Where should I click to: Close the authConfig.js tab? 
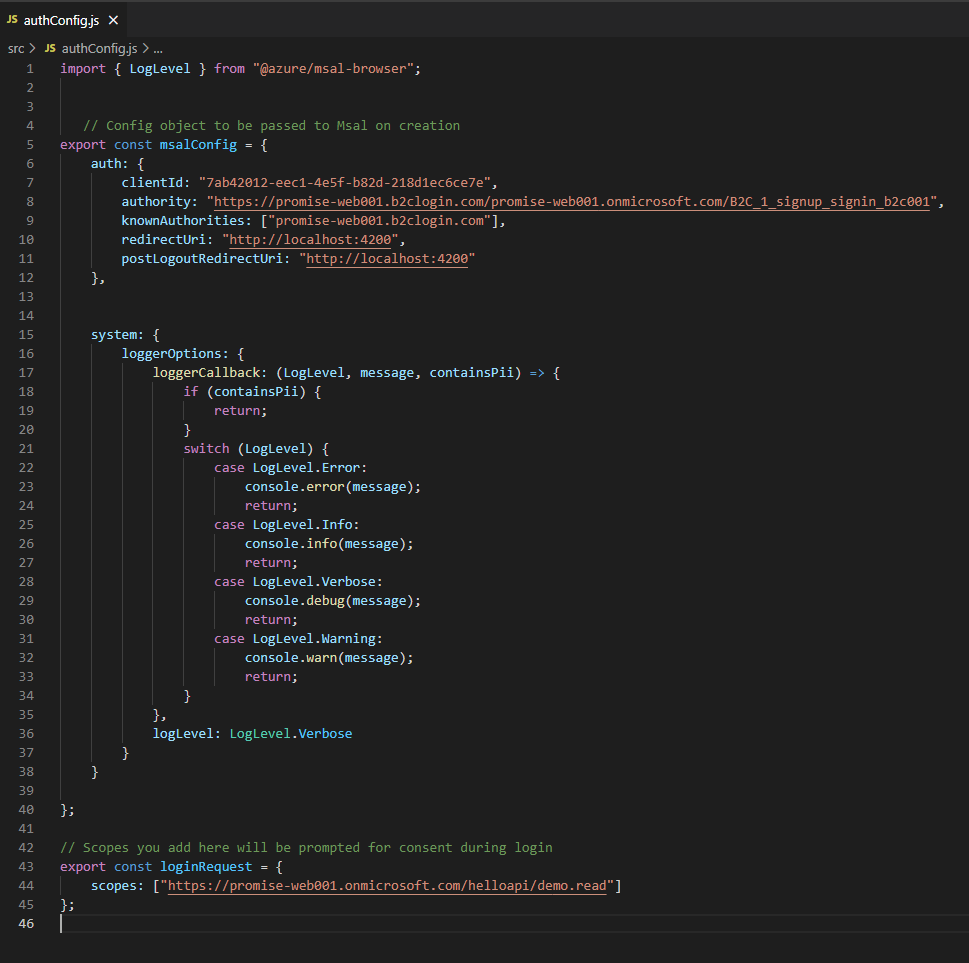click(x=111, y=18)
